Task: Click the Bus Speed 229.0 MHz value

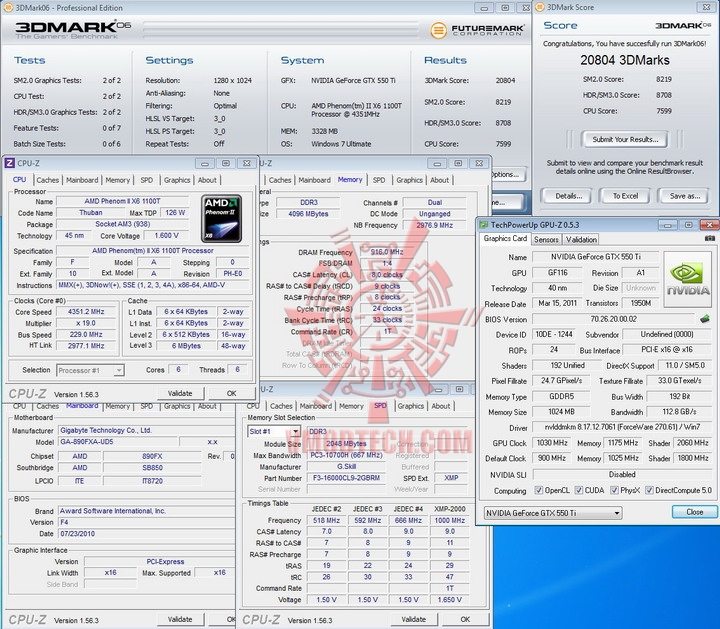Action: [86, 335]
